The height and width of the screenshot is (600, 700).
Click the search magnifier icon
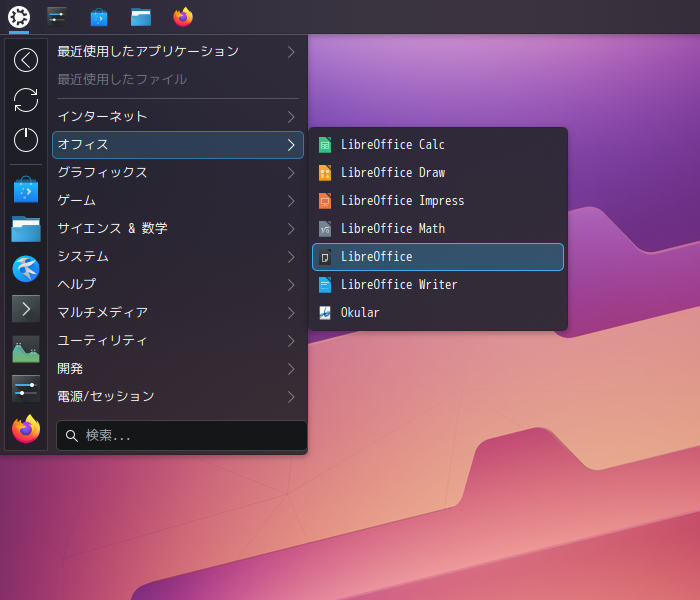point(71,436)
